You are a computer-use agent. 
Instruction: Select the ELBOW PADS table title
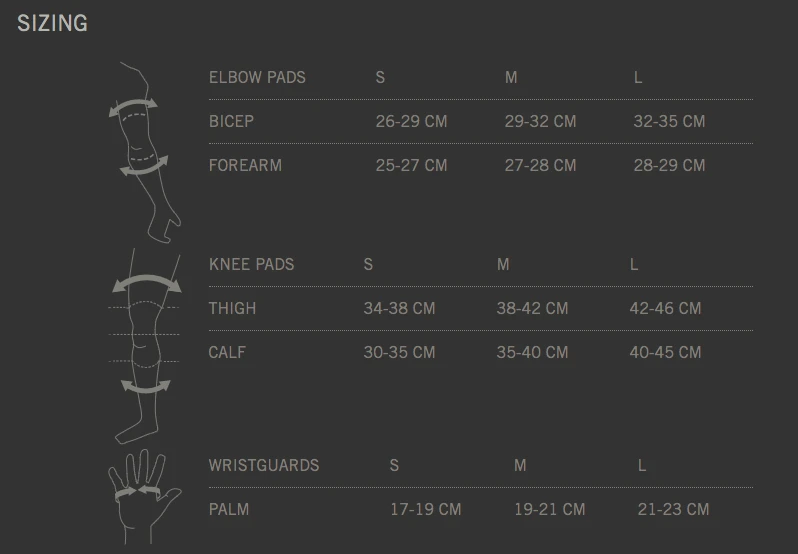(x=257, y=77)
